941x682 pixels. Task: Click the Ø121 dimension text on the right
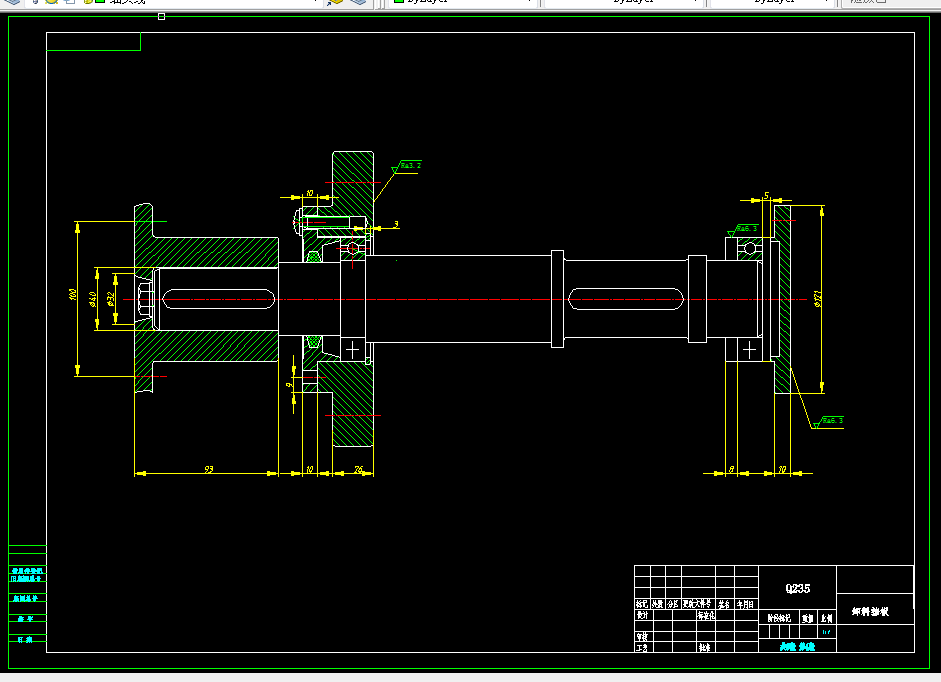click(x=818, y=299)
